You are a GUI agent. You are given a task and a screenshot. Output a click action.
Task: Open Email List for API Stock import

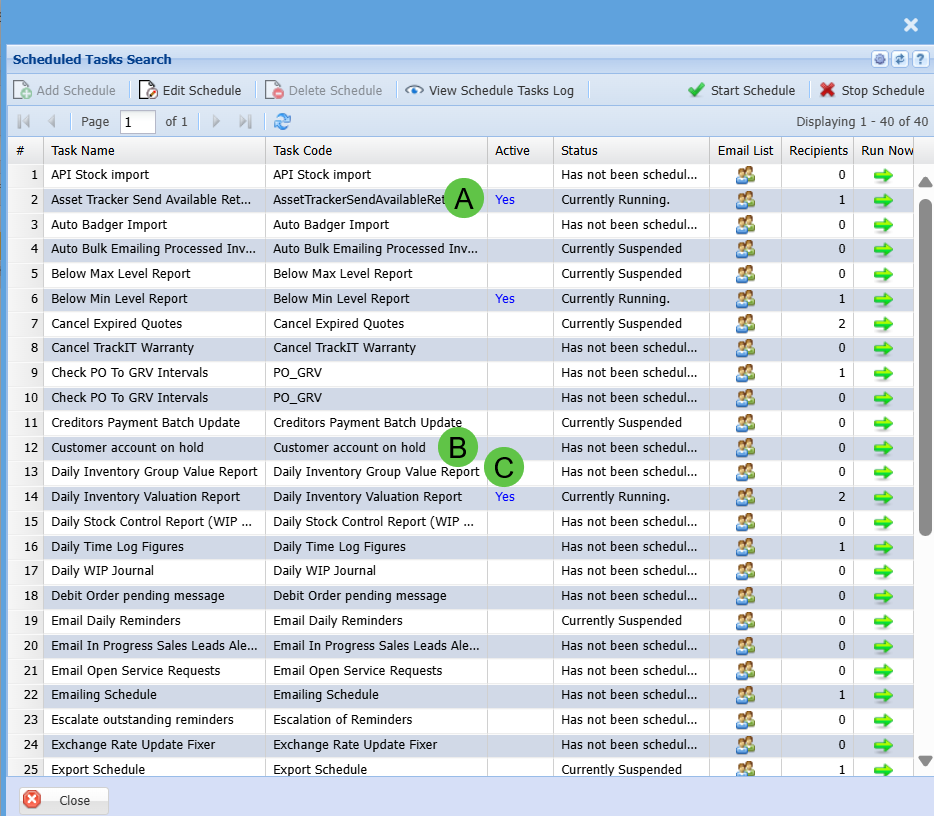click(745, 175)
